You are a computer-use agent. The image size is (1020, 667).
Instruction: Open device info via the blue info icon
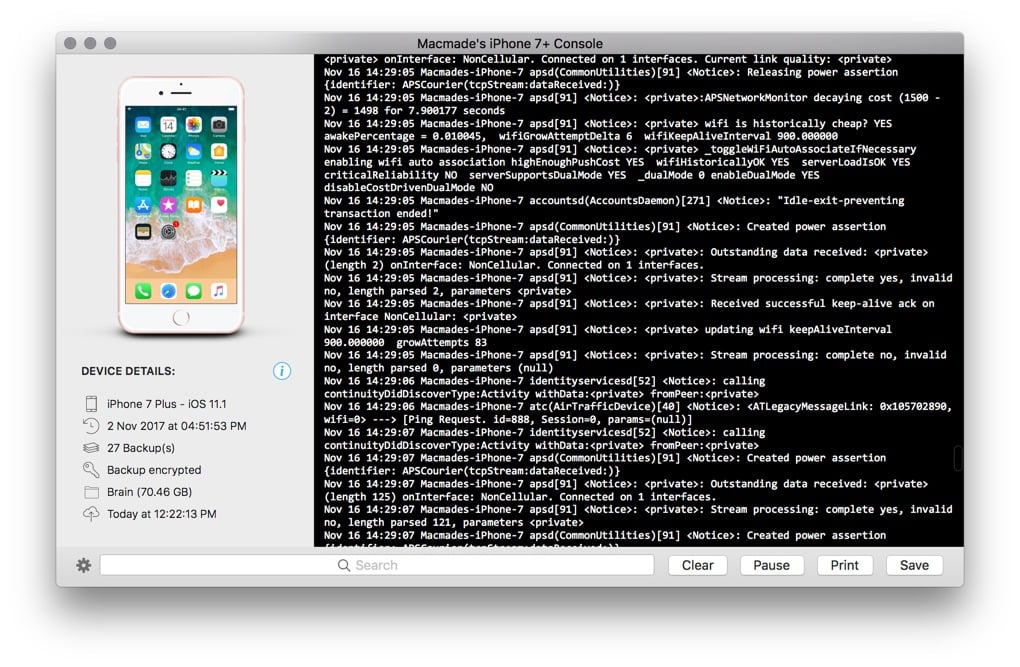click(x=282, y=371)
